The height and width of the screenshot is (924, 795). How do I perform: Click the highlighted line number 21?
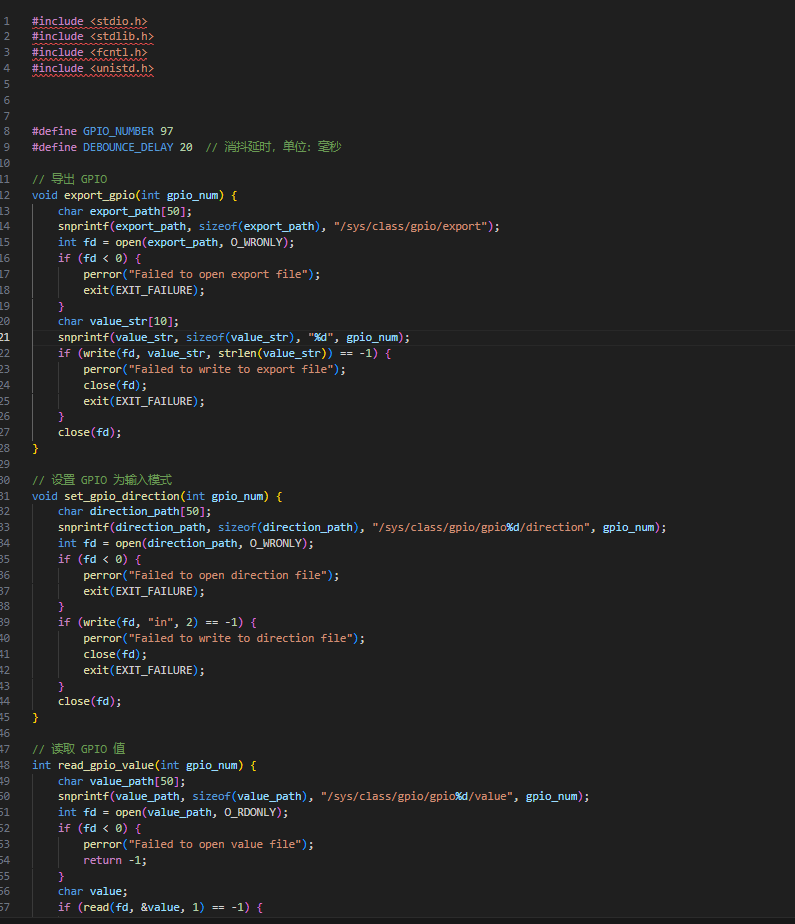[6, 338]
